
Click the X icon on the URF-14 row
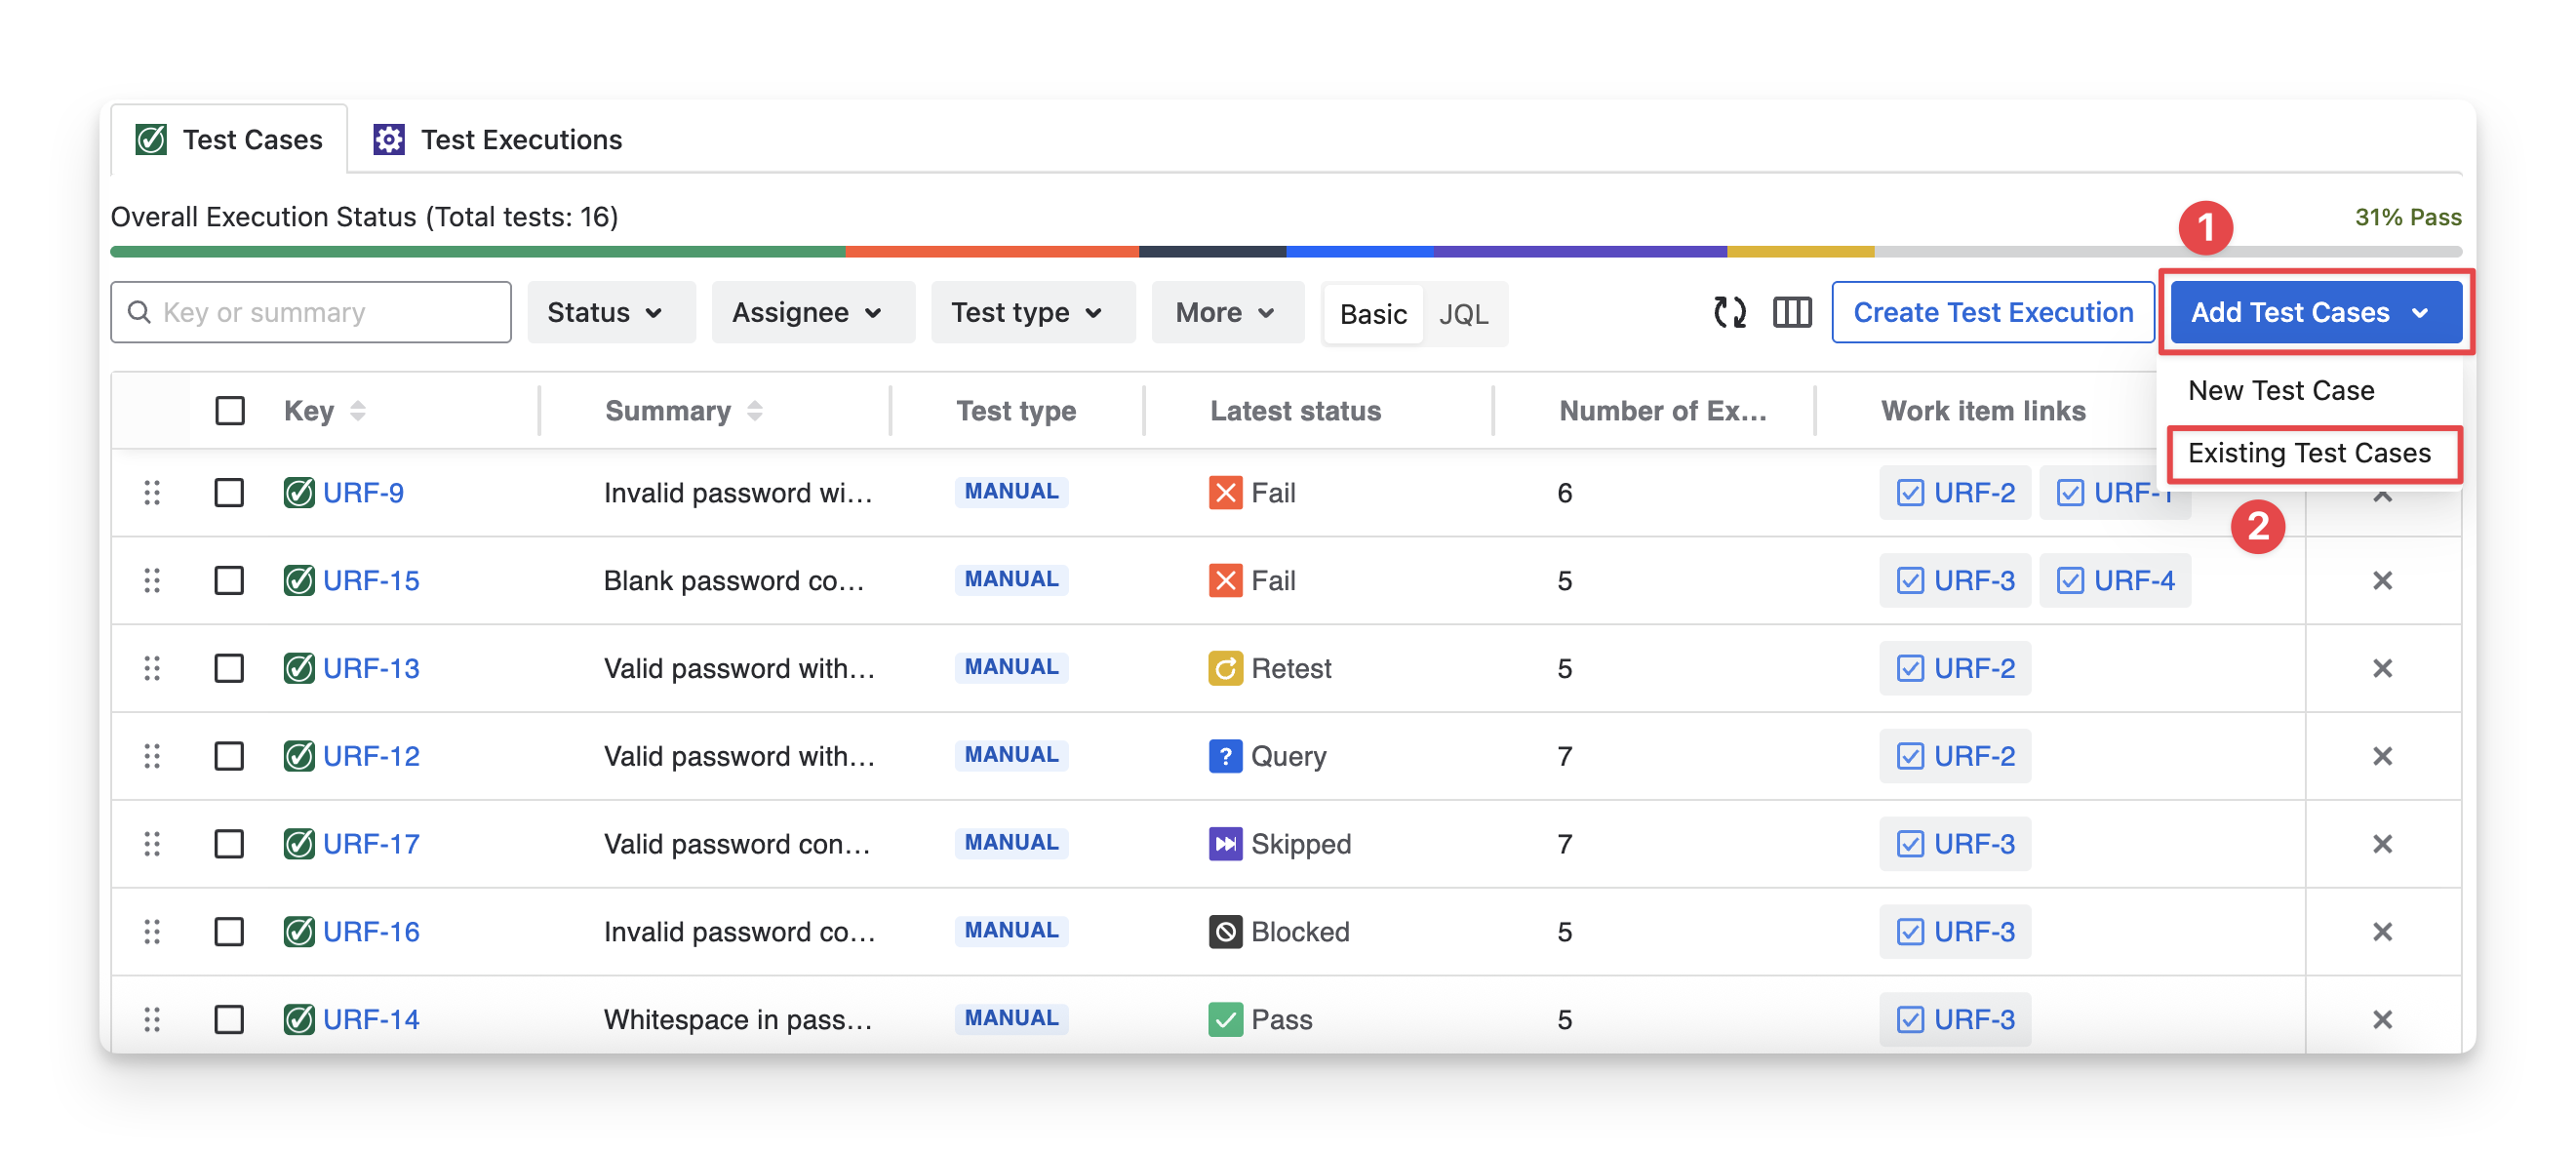click(x=2382, y=1019)
